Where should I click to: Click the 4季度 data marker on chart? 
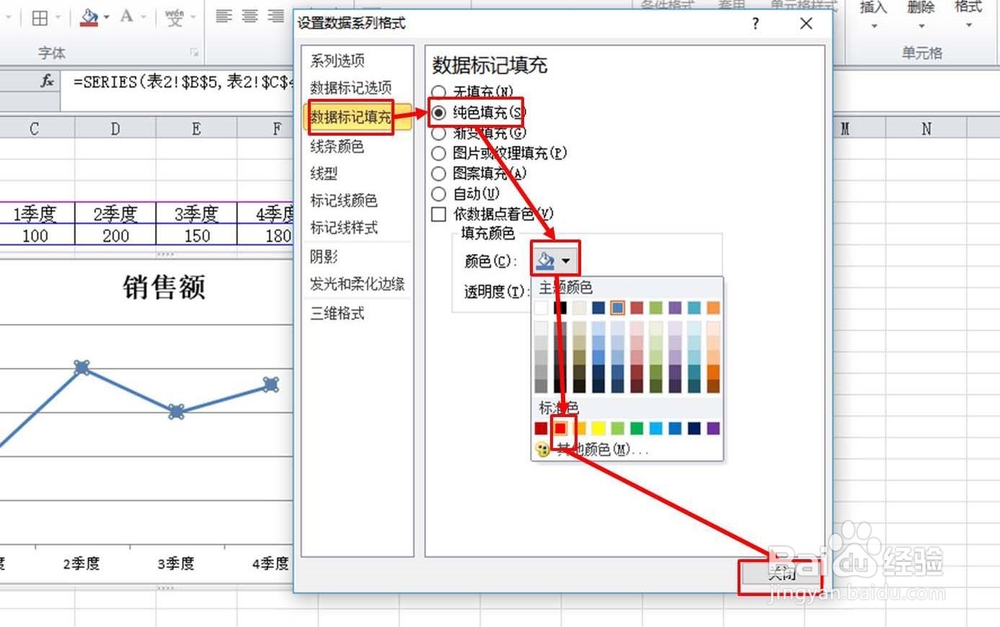271,384
